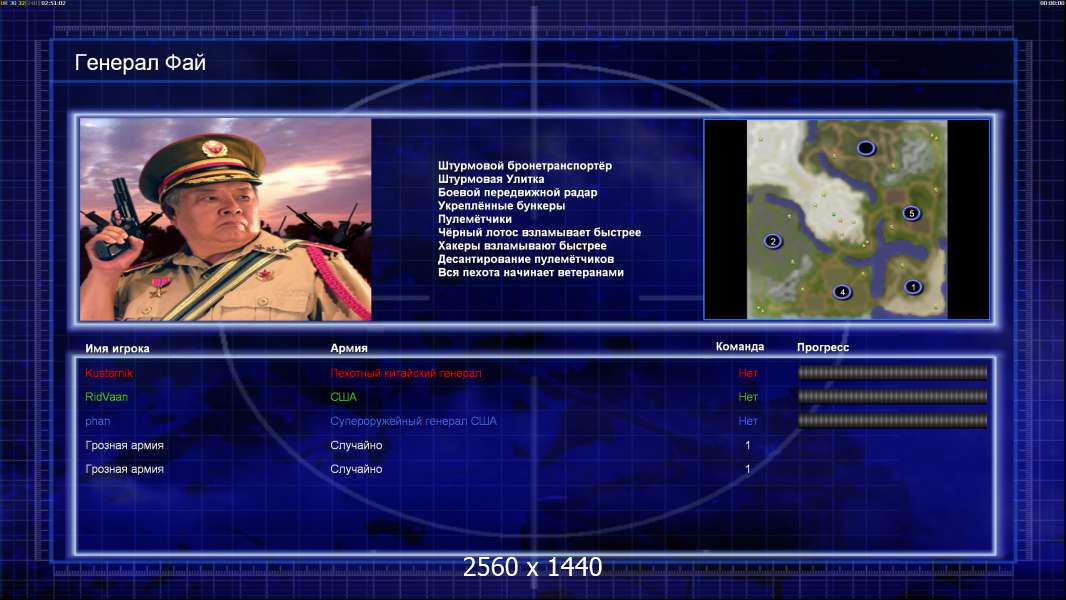The image size is (1066, 600).
Task: Click 'Десантирование пулемётчиков' line
Action: (526, 259)
